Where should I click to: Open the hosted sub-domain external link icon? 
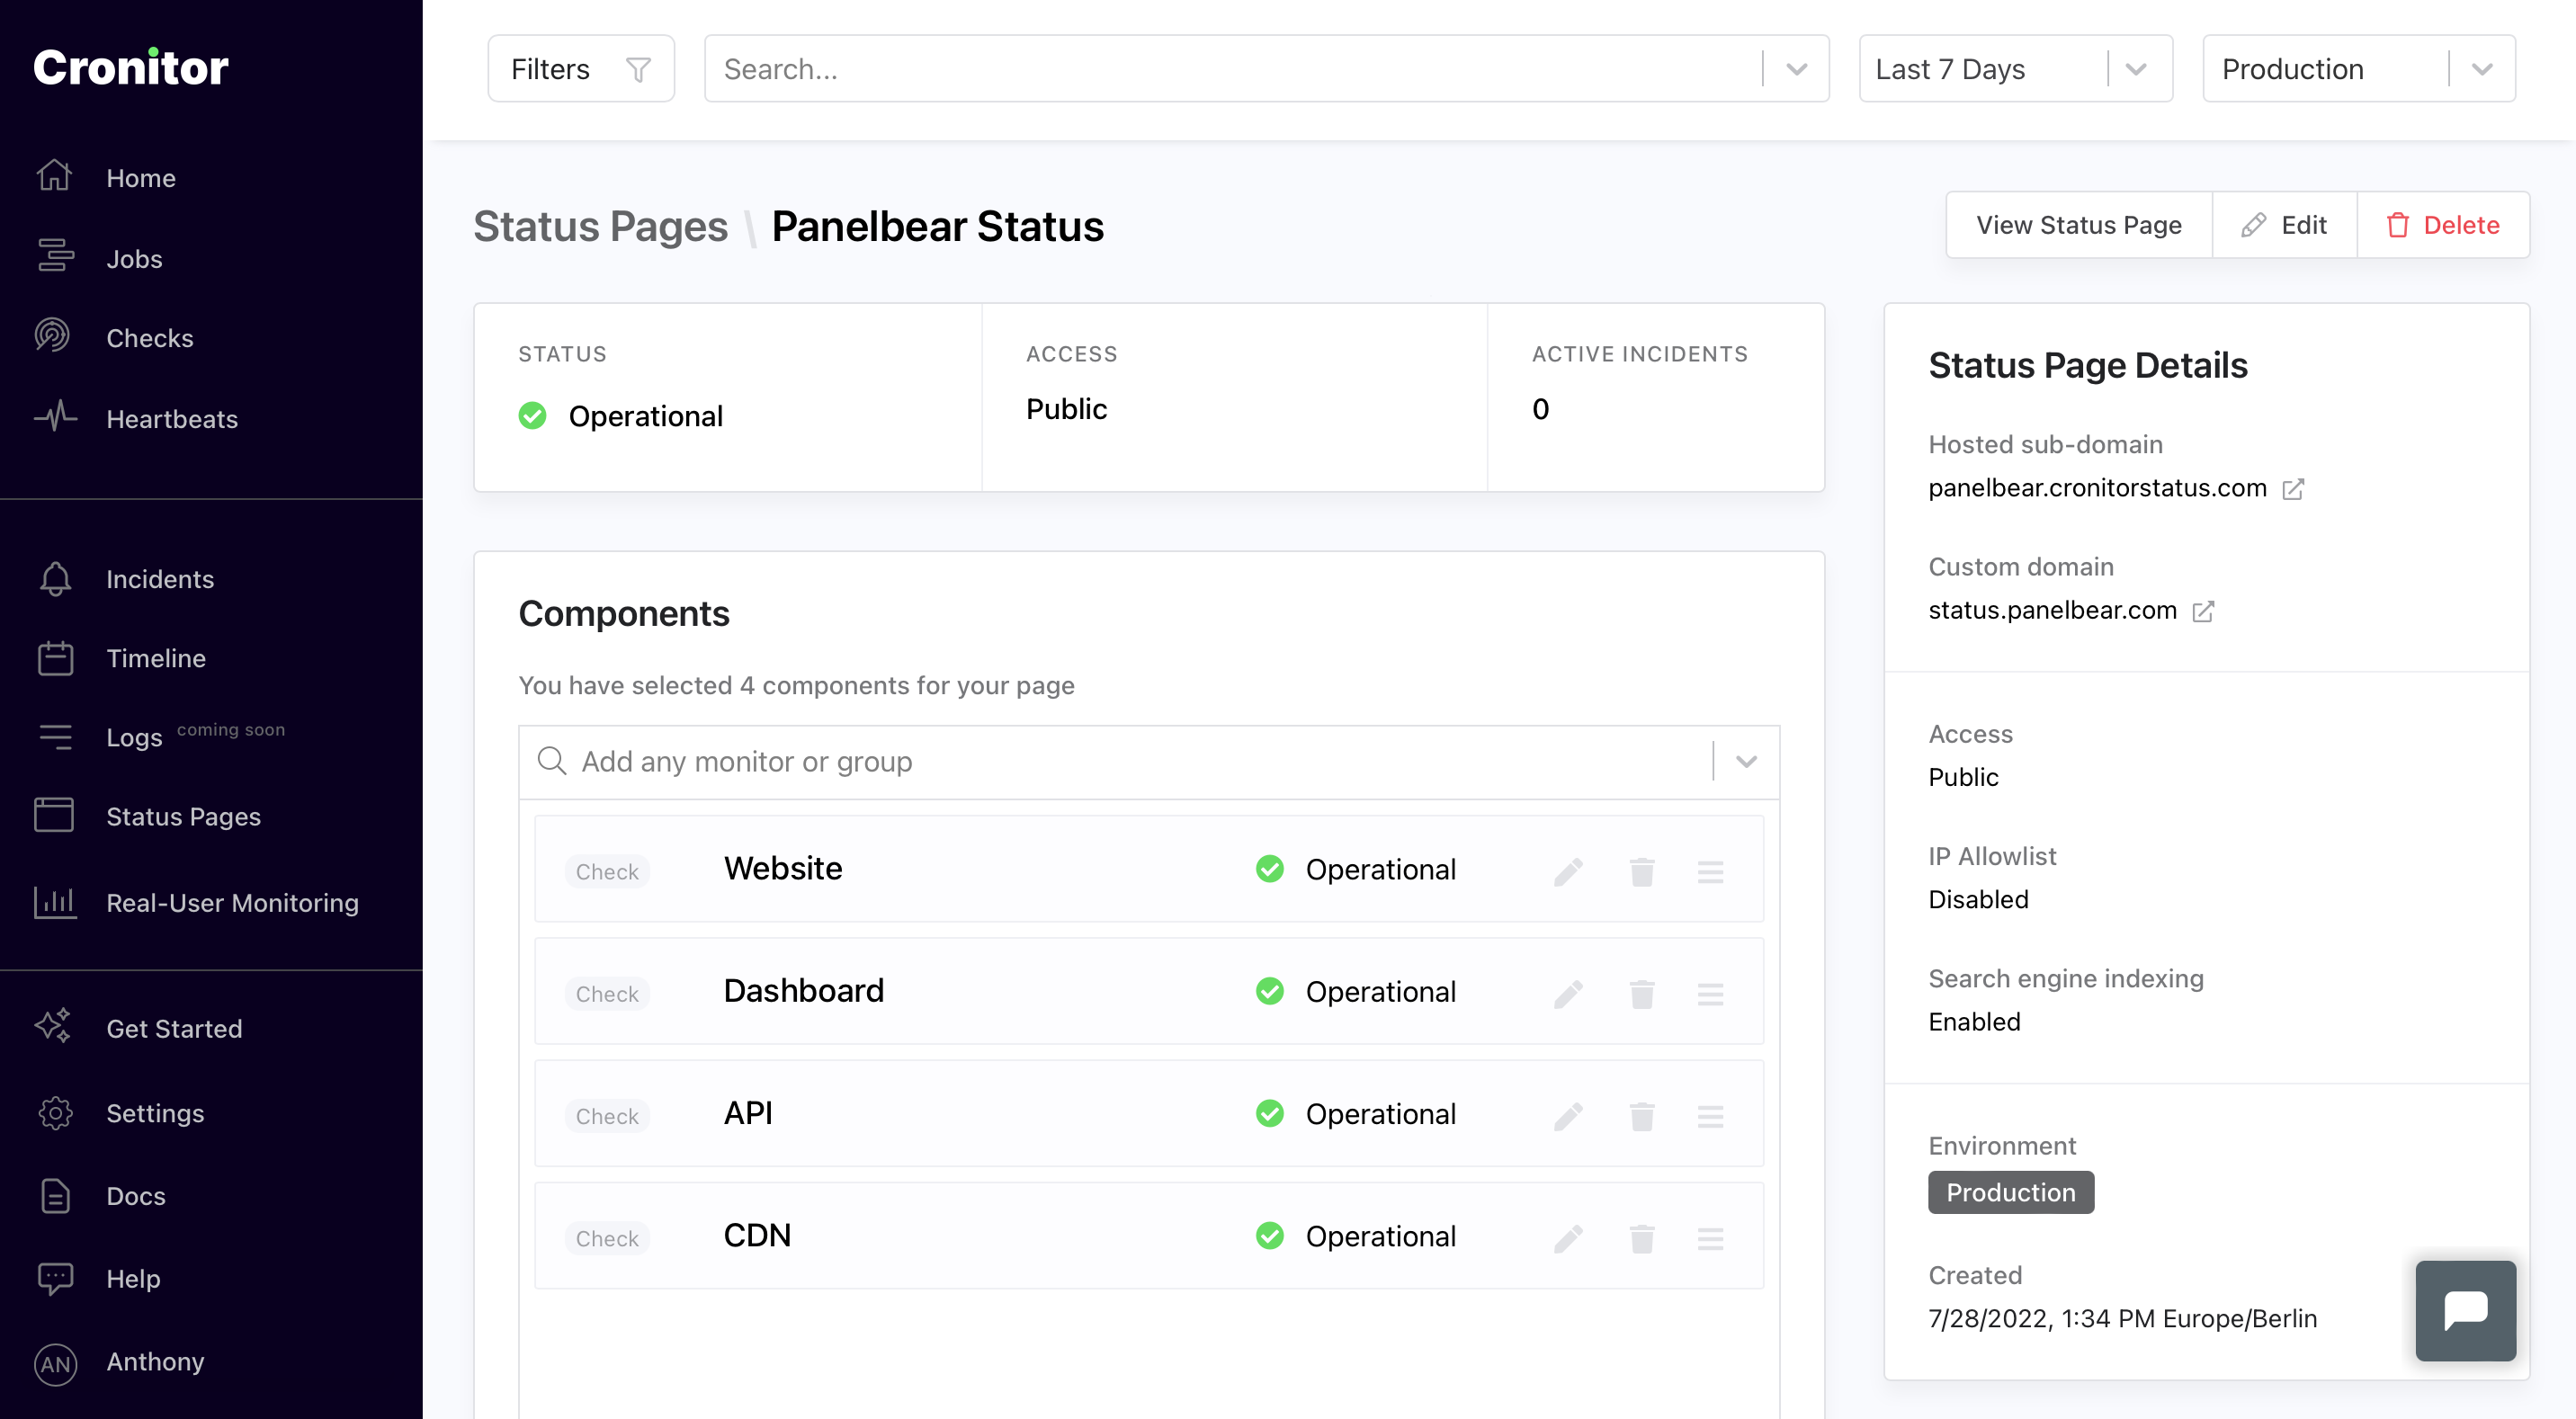[2293, 489]
